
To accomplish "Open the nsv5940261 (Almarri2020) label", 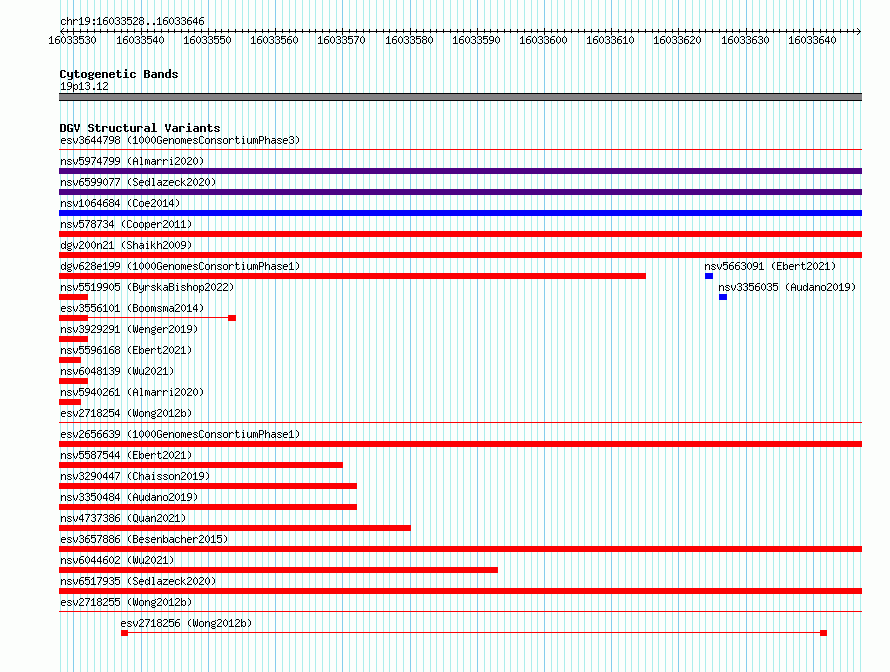I will pyautogui.click(x=132, y=392).
